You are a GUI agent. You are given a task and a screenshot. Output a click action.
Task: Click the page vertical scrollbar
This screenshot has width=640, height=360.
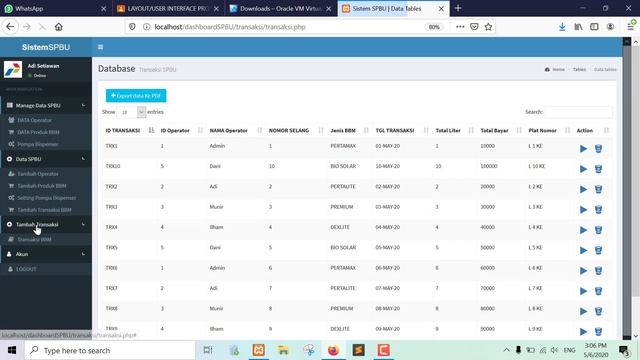coord(635,171)
